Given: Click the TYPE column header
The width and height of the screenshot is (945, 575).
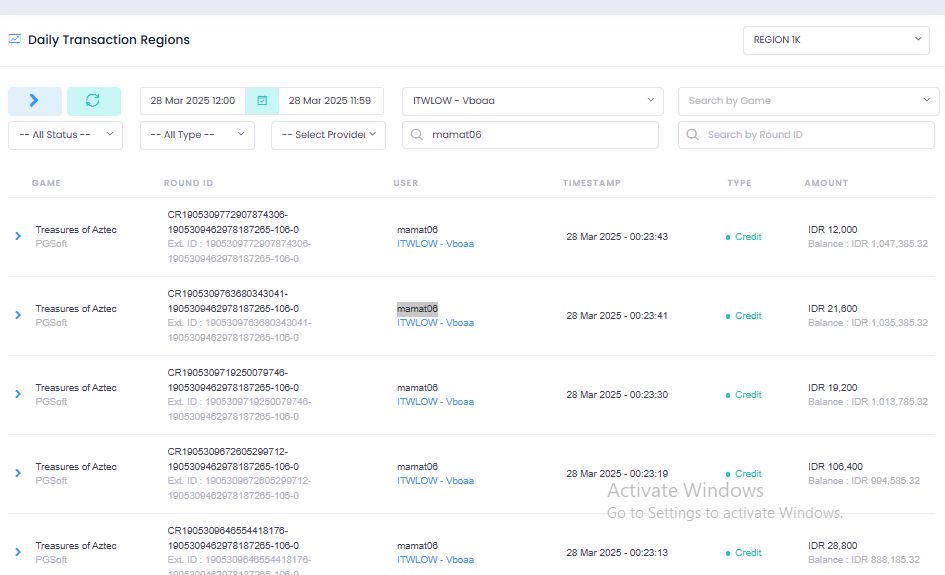Looking at the screenshot, I should point(739,183).
